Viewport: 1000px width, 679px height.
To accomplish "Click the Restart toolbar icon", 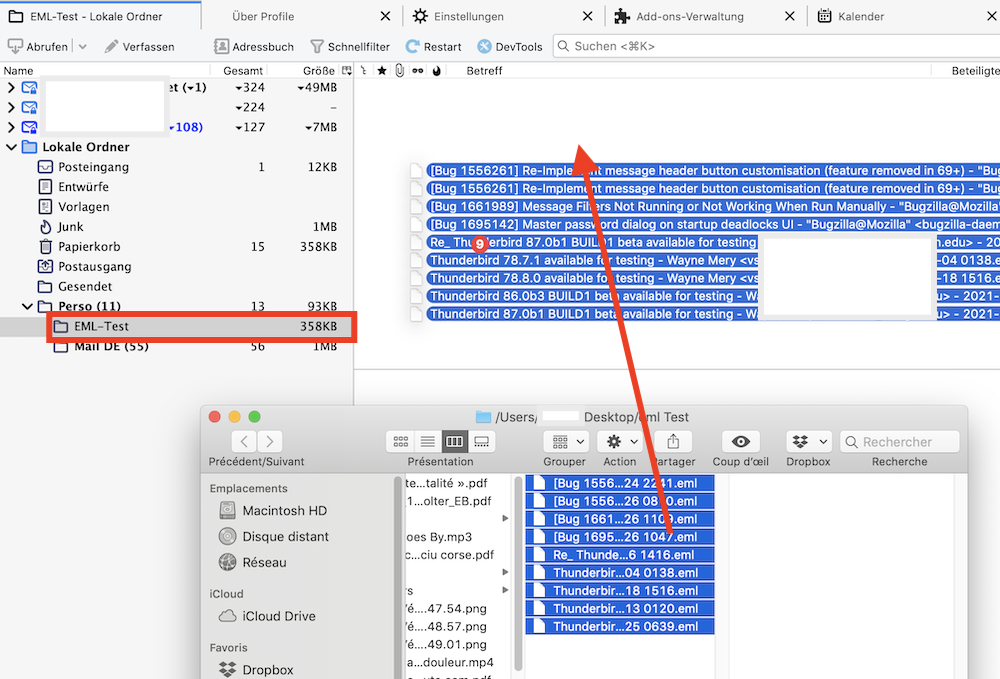I will [413, 47].
